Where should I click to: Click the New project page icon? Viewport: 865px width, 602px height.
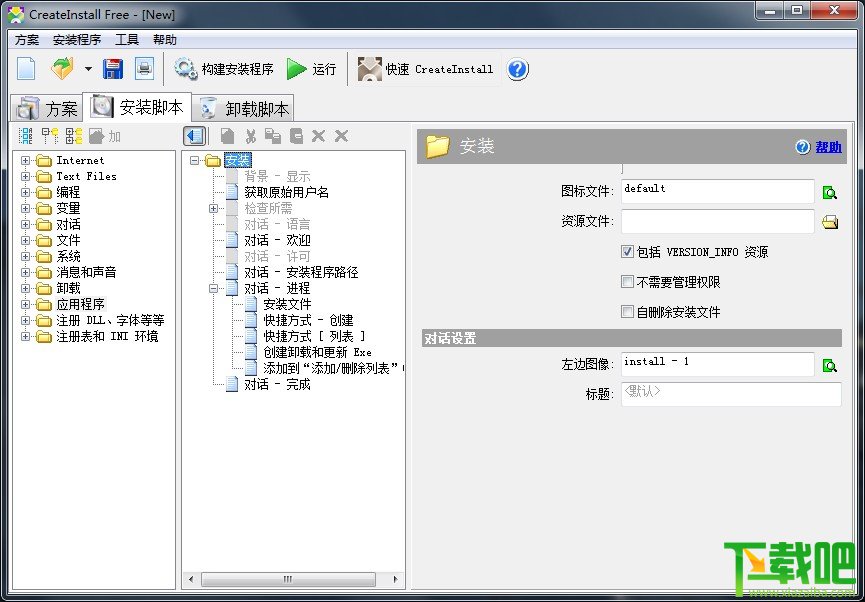pos(26,69)
